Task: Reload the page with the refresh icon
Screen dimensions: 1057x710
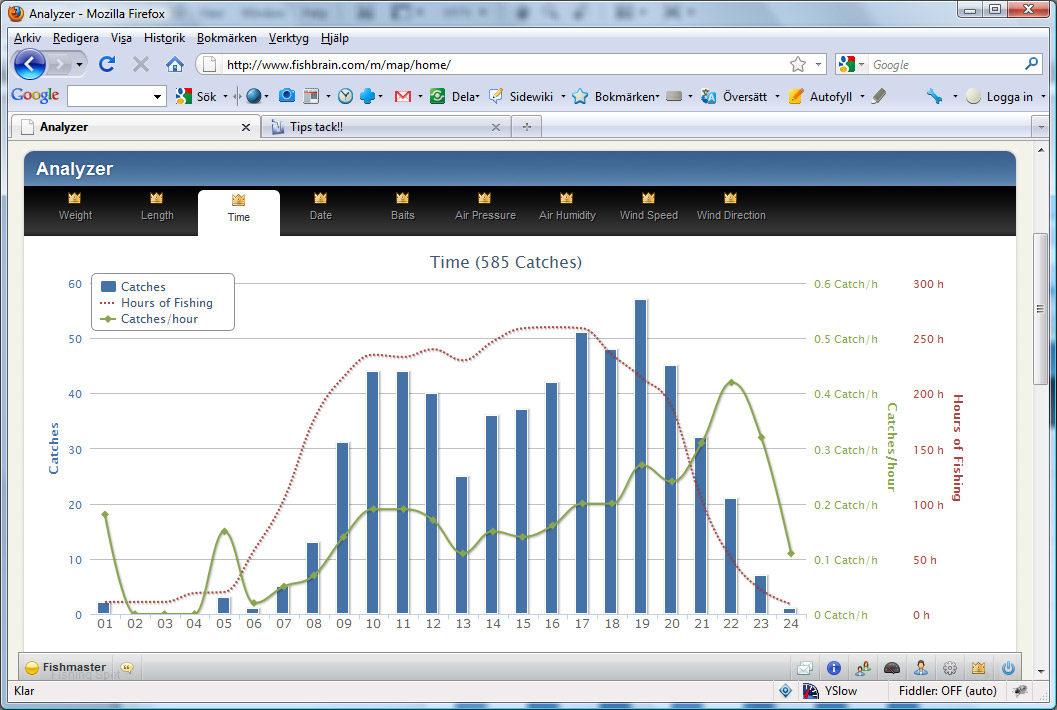Action: (107, 64)
